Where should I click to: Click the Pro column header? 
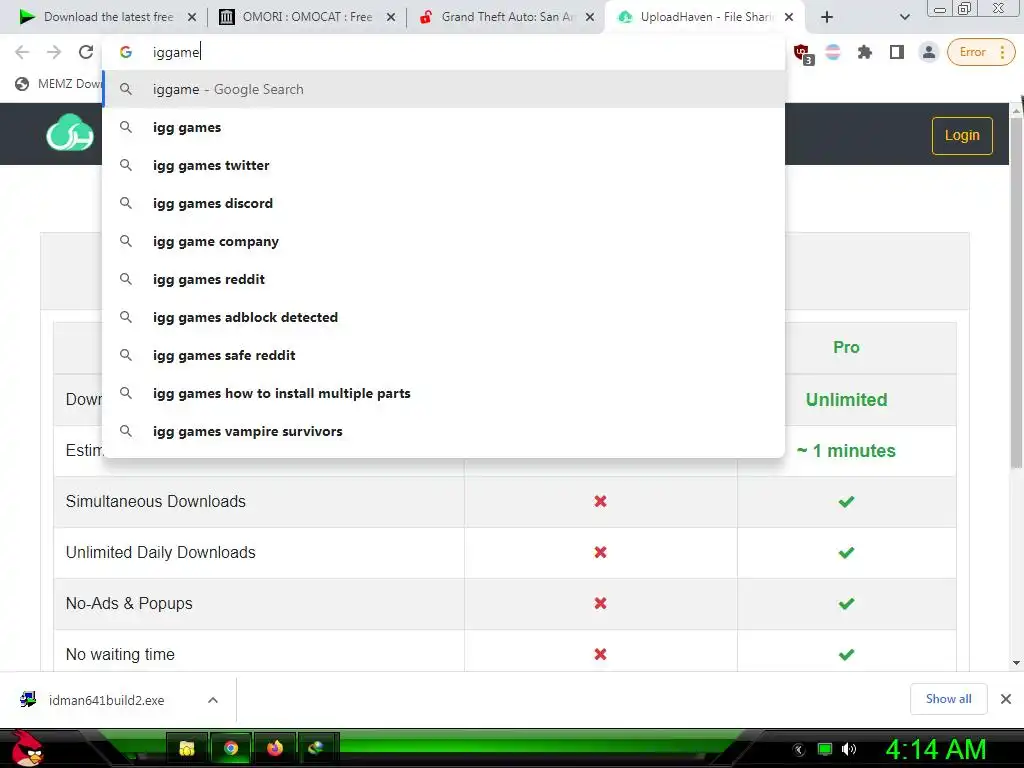coord(846,347)
